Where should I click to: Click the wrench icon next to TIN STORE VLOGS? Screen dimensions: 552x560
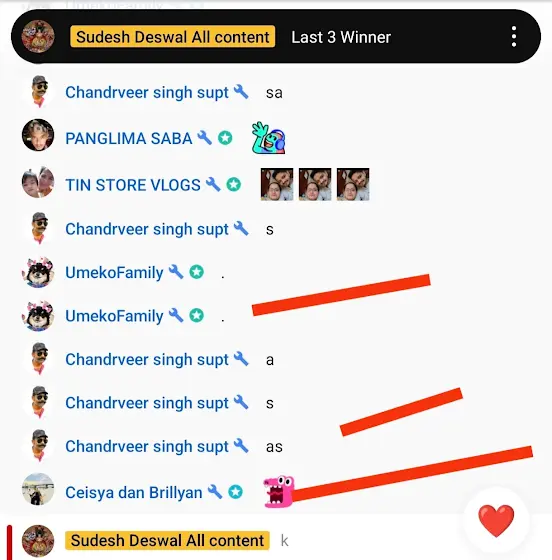pos(213,185)
